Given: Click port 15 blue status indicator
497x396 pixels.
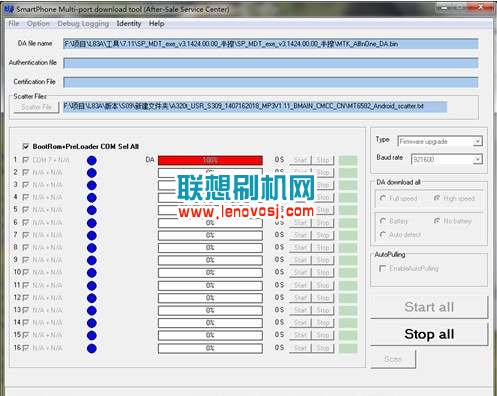Looking at the screenshot, I should (x=92, y=336).
